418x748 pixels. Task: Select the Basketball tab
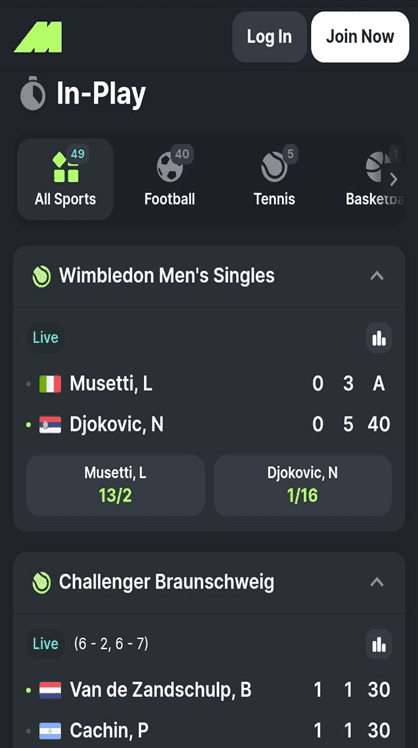pyautogui.click(x=375, y=179)
